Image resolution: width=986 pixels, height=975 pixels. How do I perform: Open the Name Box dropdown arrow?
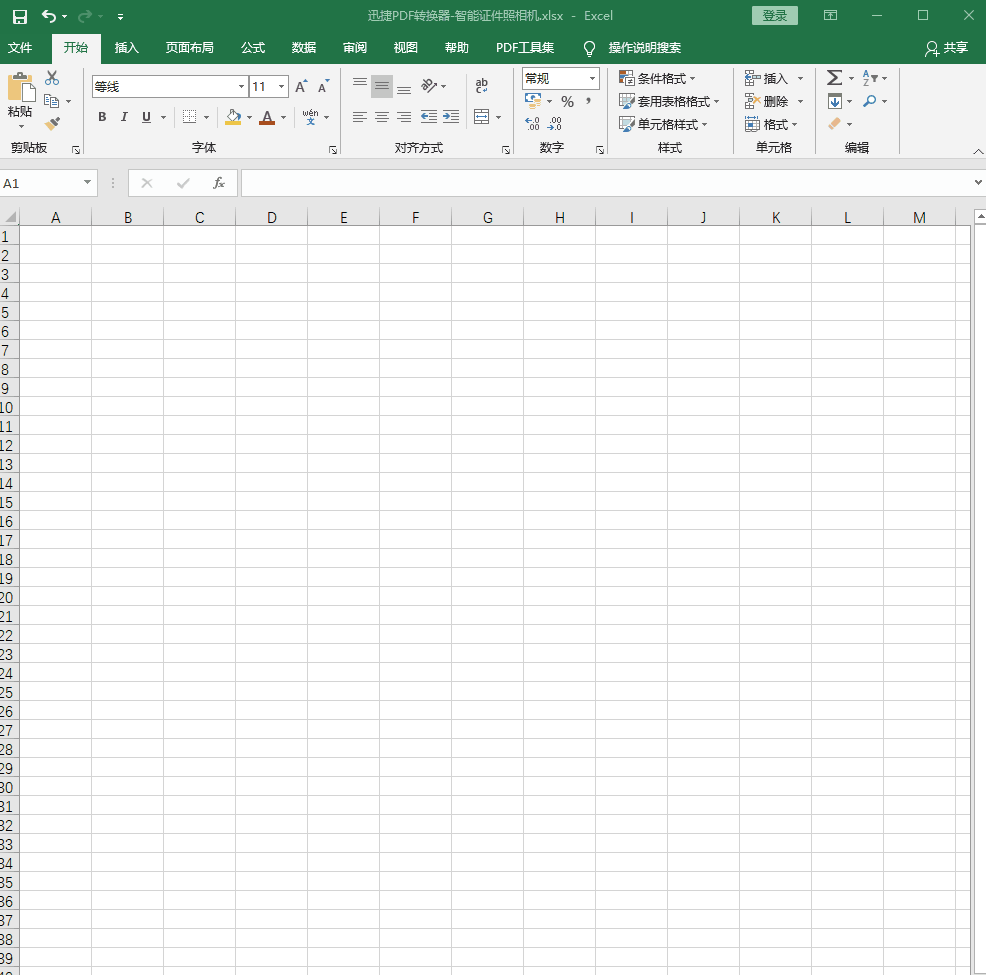pyautogui.click(x=88, y=183)
